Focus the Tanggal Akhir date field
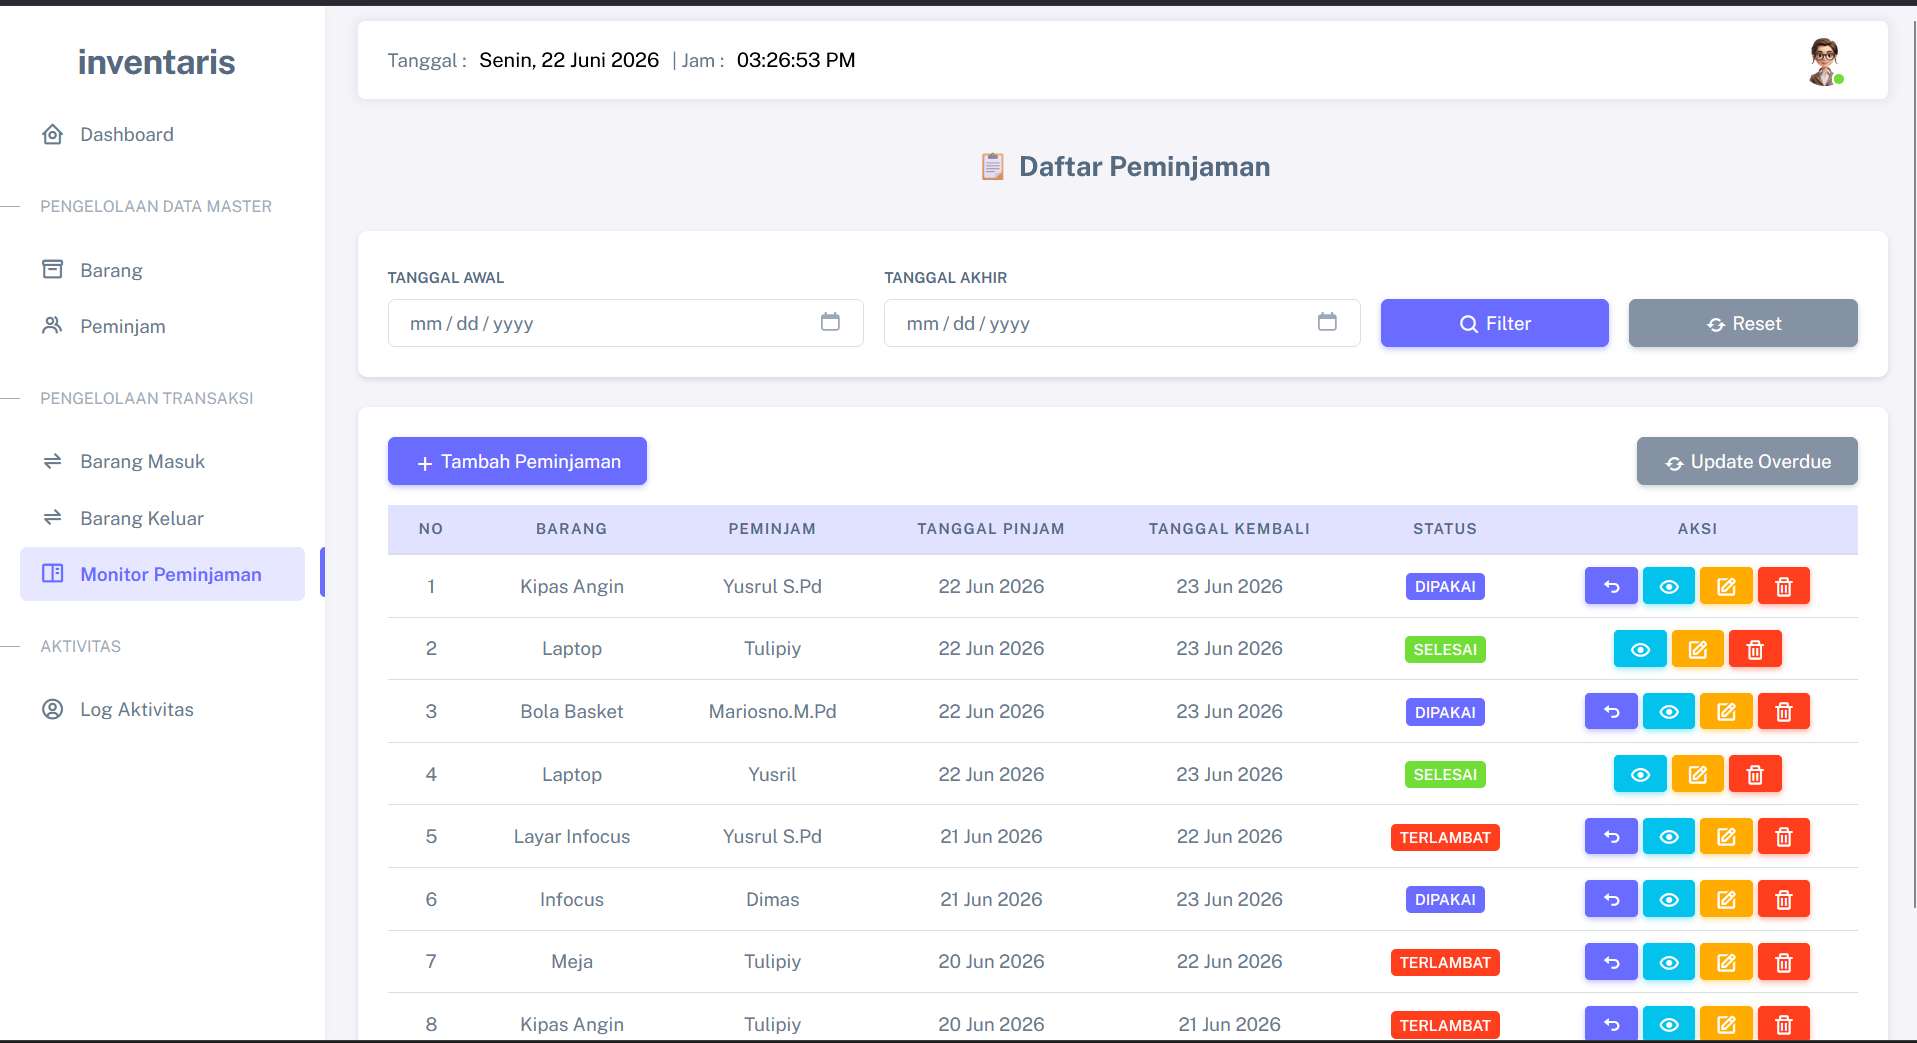This screenshot has height=1043, width=1917. (x=1122, y=323)
